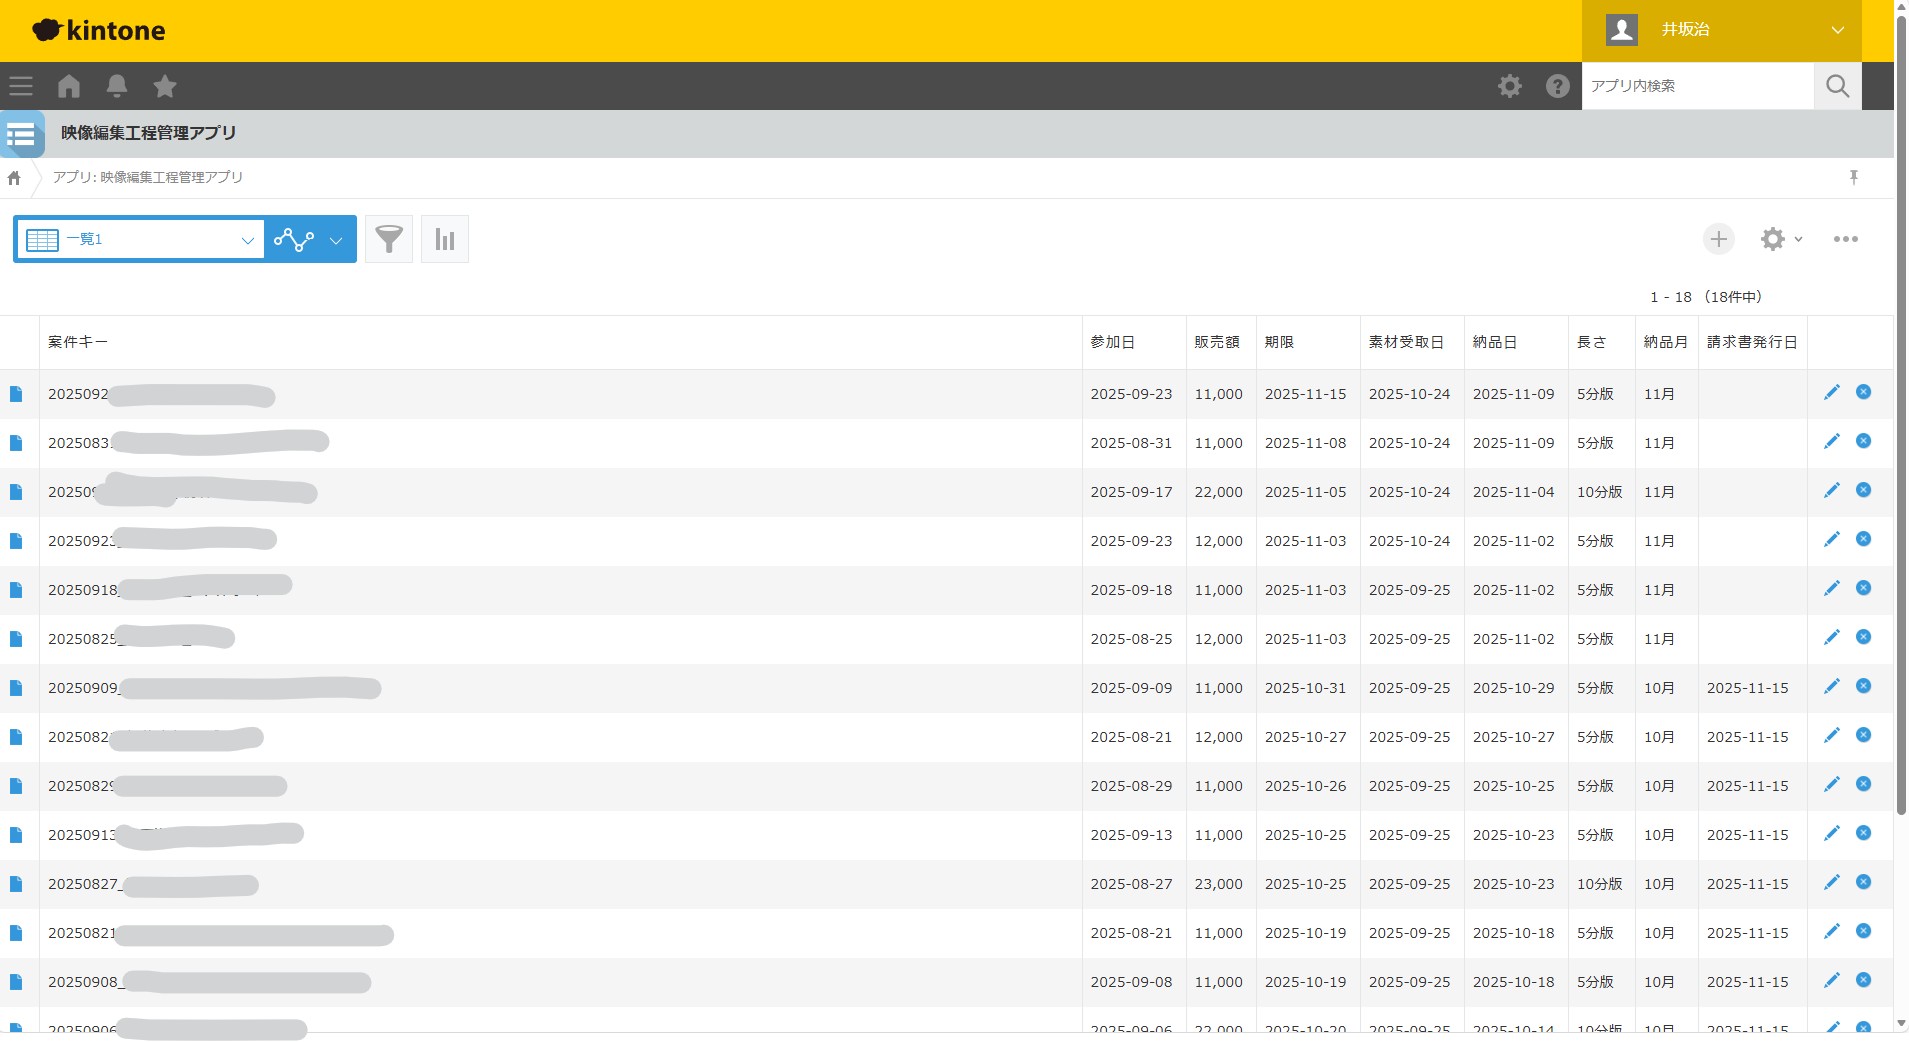Click the plus icon to add a record
This screenshot has height=1042, width=1909.
(x=1718, y=239)
